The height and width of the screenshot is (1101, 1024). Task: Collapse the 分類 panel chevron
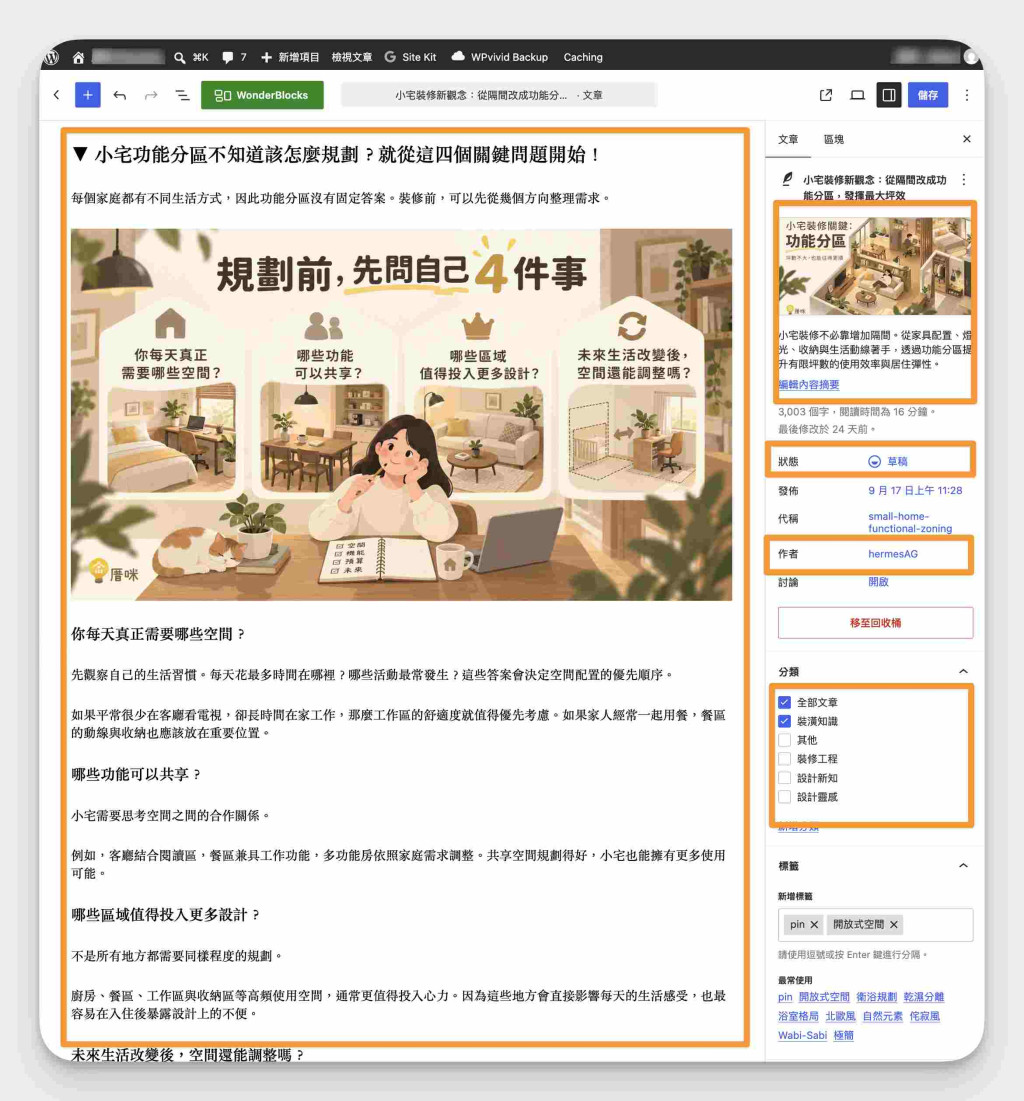963,672
